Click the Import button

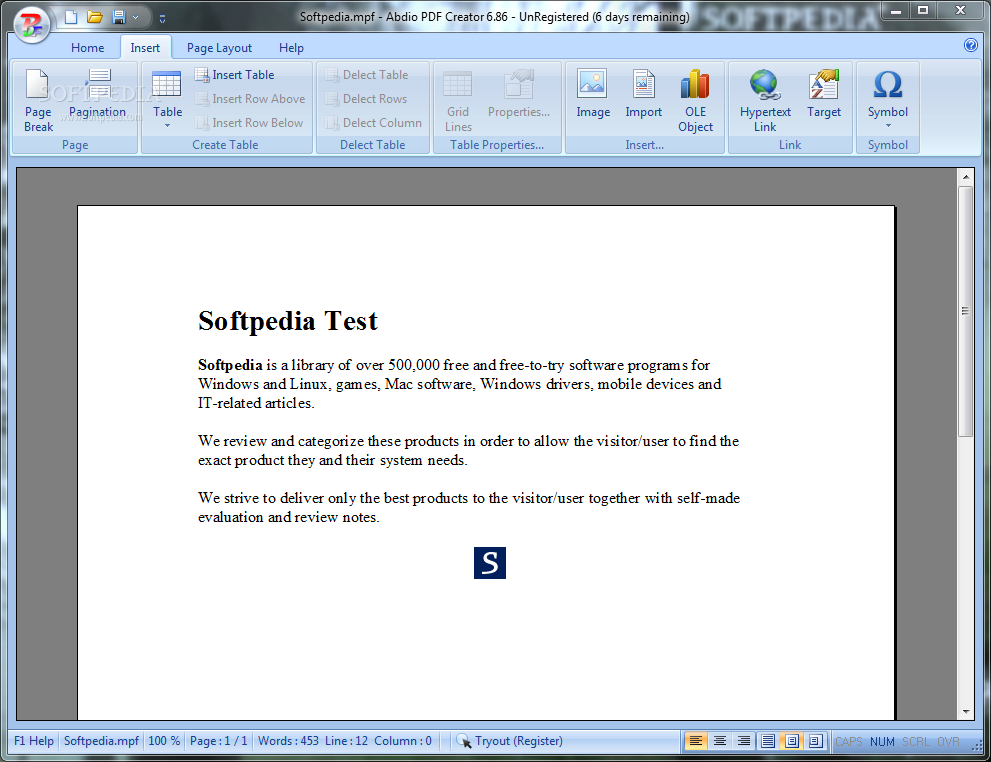pyautogui.click(x=643, y=94)
